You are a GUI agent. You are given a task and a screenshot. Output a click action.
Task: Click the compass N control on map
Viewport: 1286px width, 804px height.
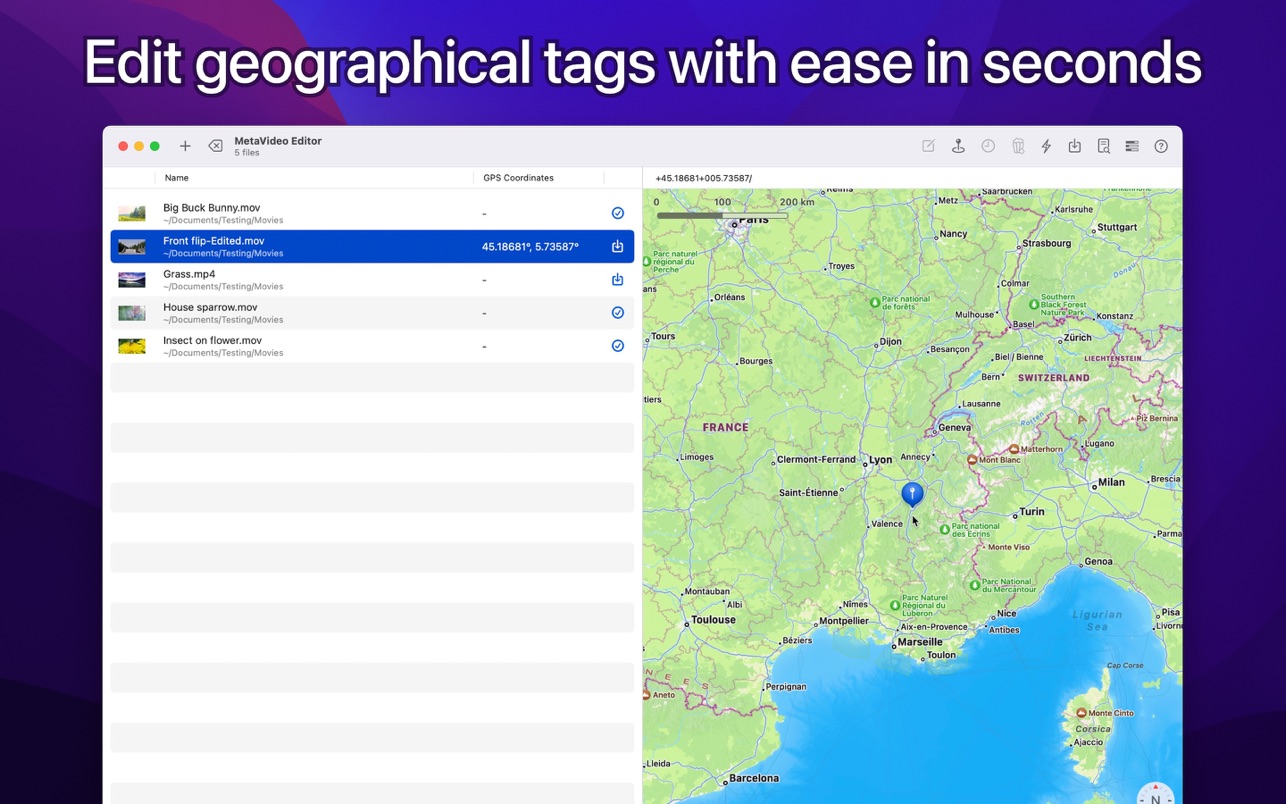[x=1156, y=794]
